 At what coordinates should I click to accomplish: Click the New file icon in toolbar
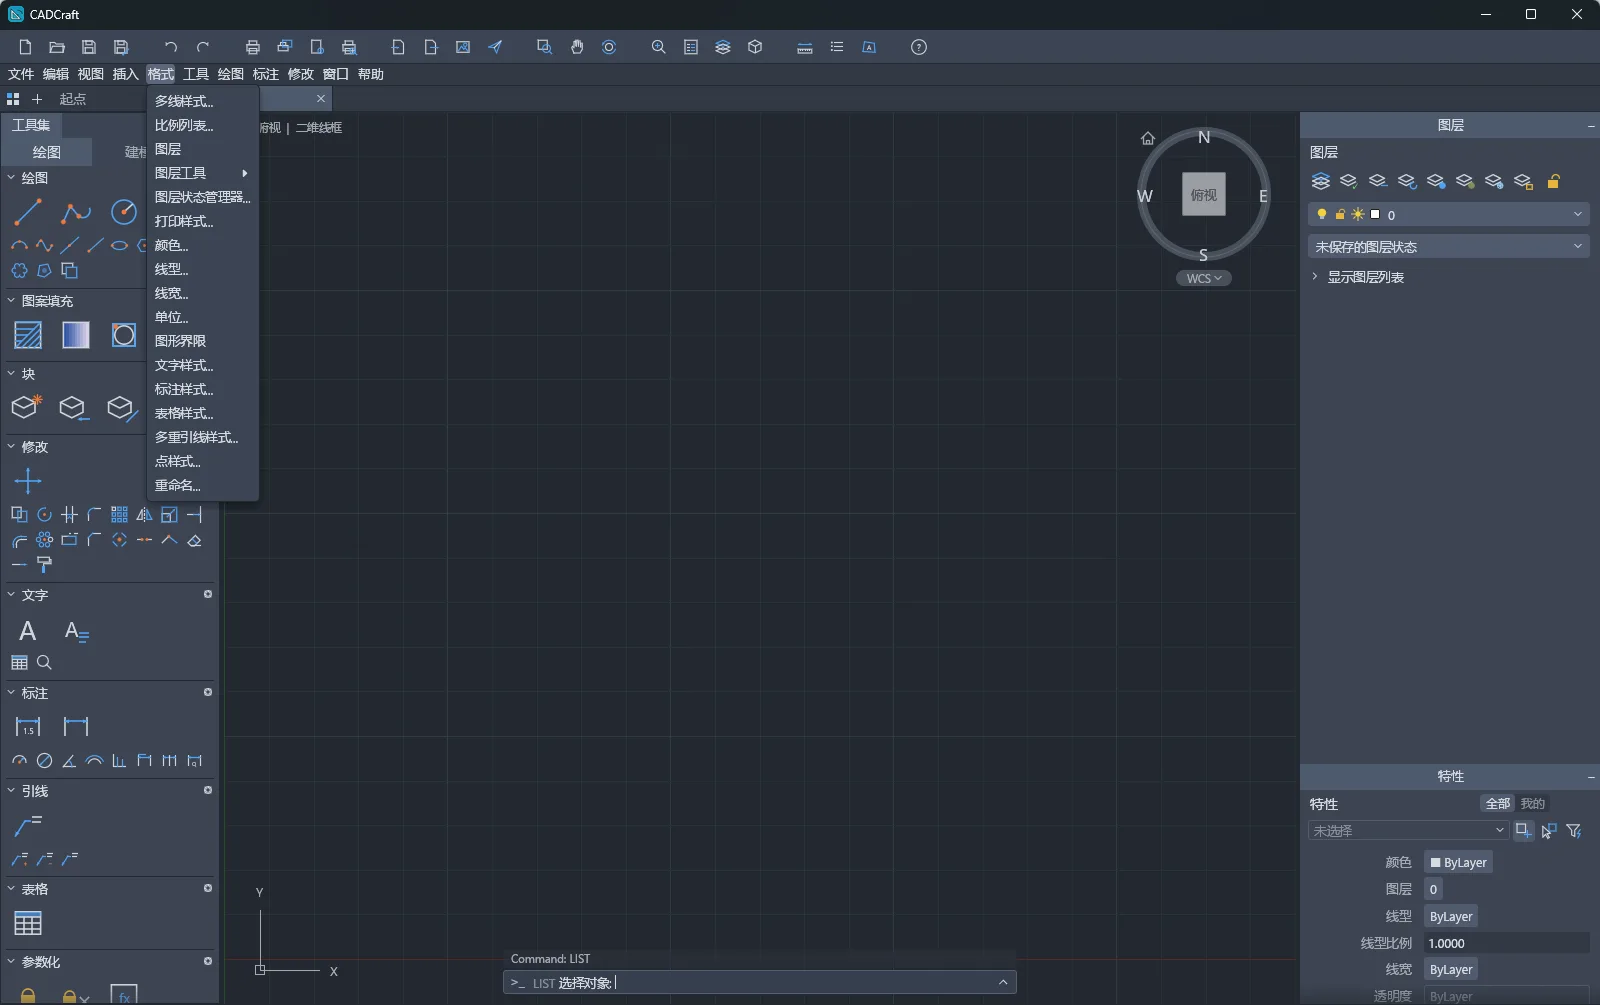[26, 47]
